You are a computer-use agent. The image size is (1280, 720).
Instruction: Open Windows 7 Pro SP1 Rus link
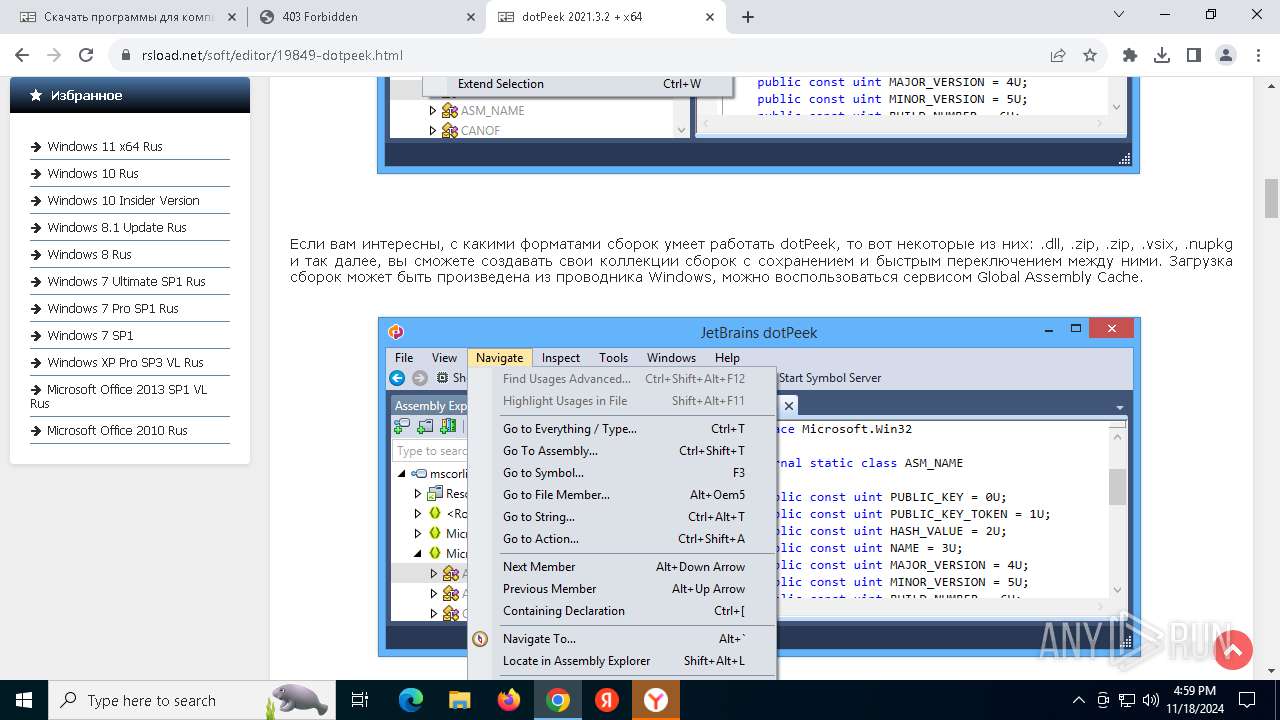(x=112, y=308)
